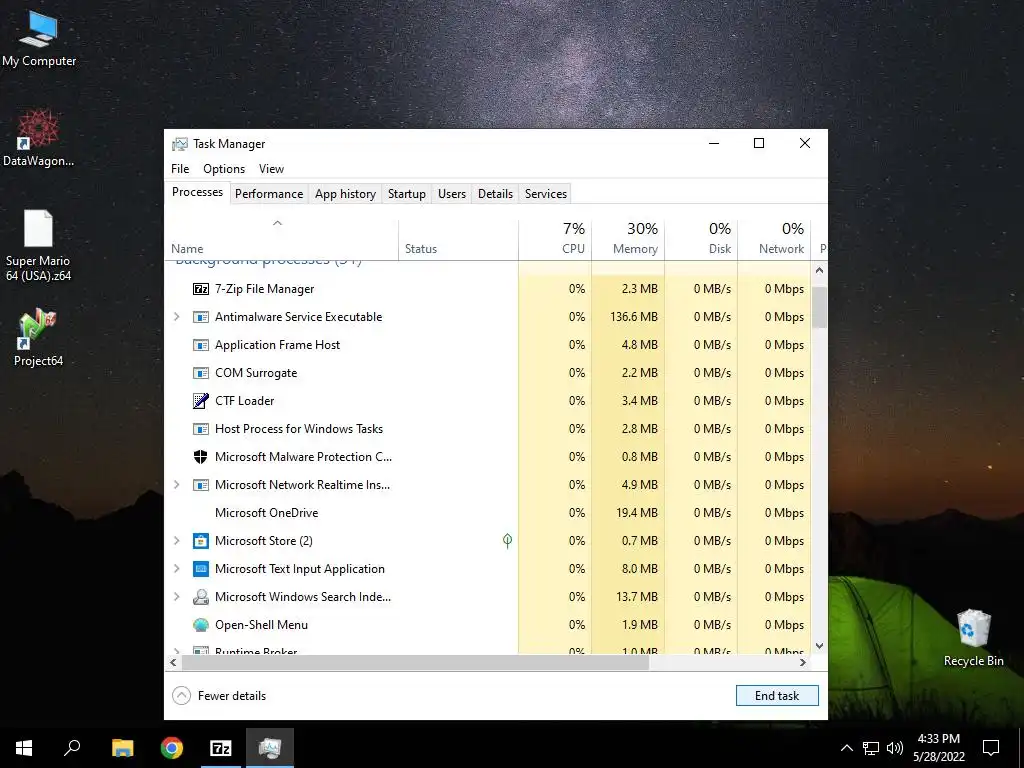Screen dimensions: 1024x768
Task: Switch to the Details tab
Action: [x=496, y=194]
